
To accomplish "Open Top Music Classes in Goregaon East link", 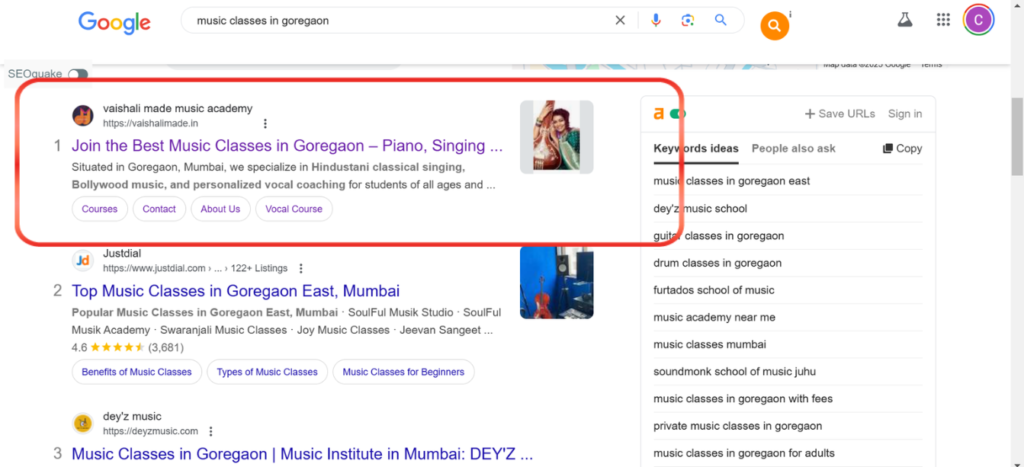I will (236, 291).
